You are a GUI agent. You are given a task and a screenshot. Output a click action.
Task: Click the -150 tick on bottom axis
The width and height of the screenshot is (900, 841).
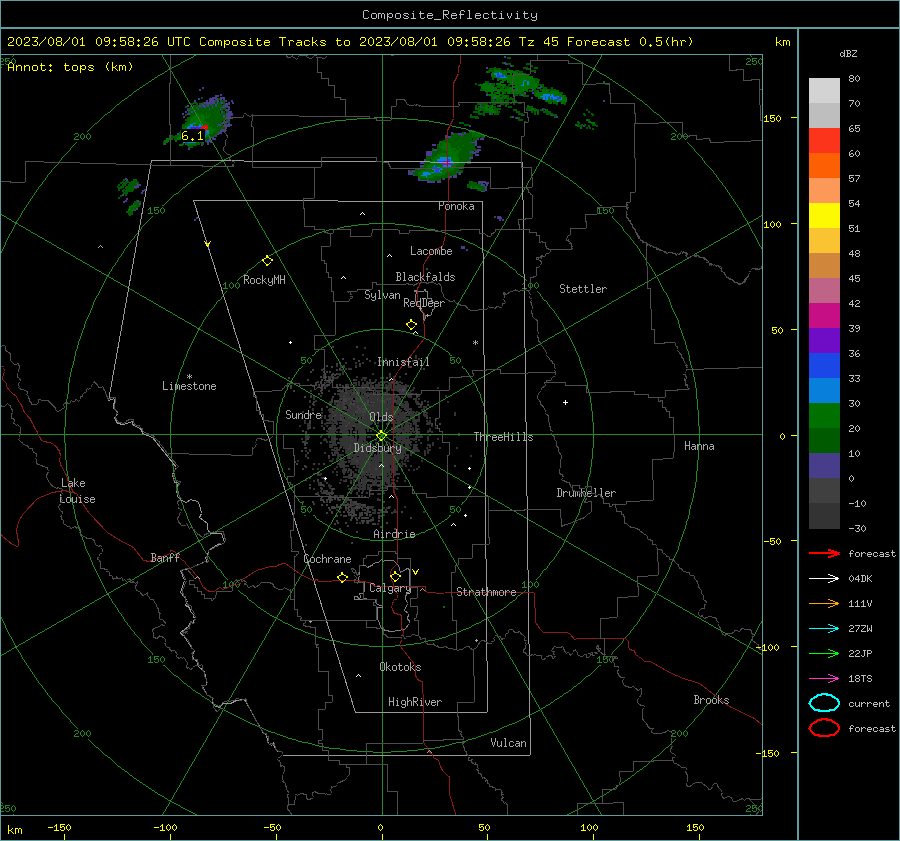point(59,827)
